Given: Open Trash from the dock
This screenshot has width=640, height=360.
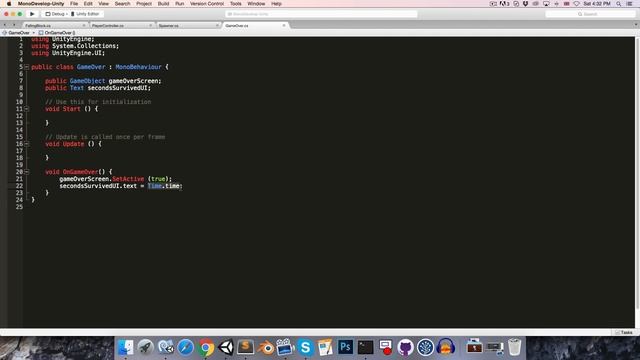Looking at the screenshot, I should pyautogui.click(x=515, y=347).
